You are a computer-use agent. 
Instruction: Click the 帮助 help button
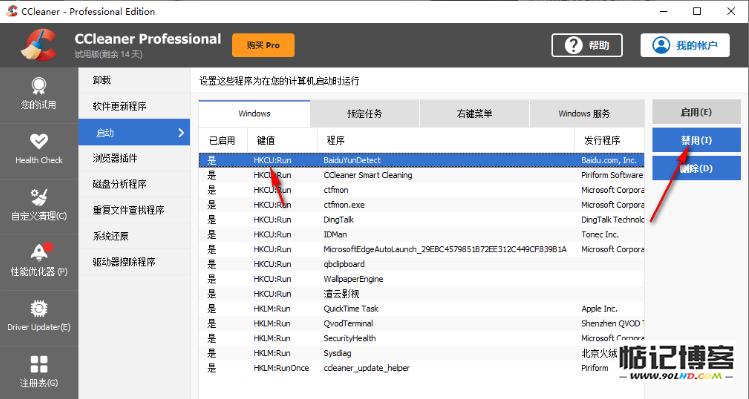(x=587, y=45)
